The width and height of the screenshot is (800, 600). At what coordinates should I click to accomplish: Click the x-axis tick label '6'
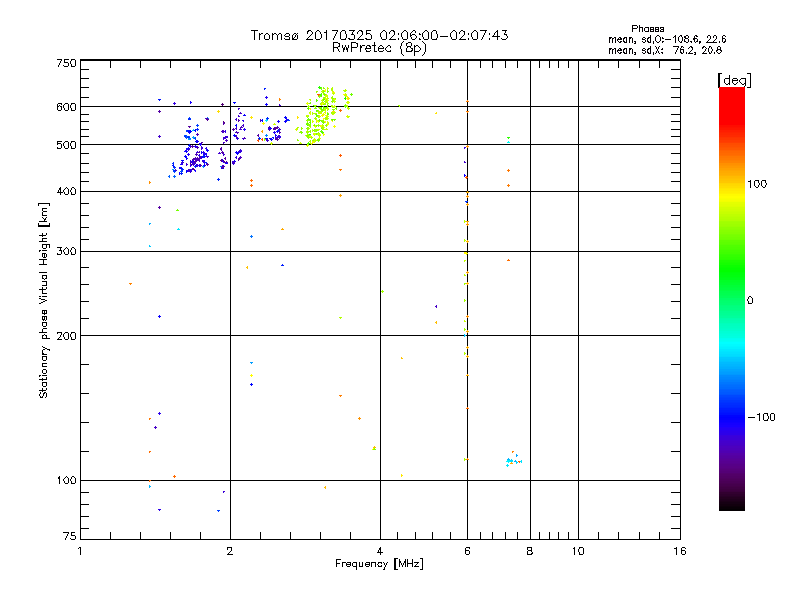coord(467,551)
